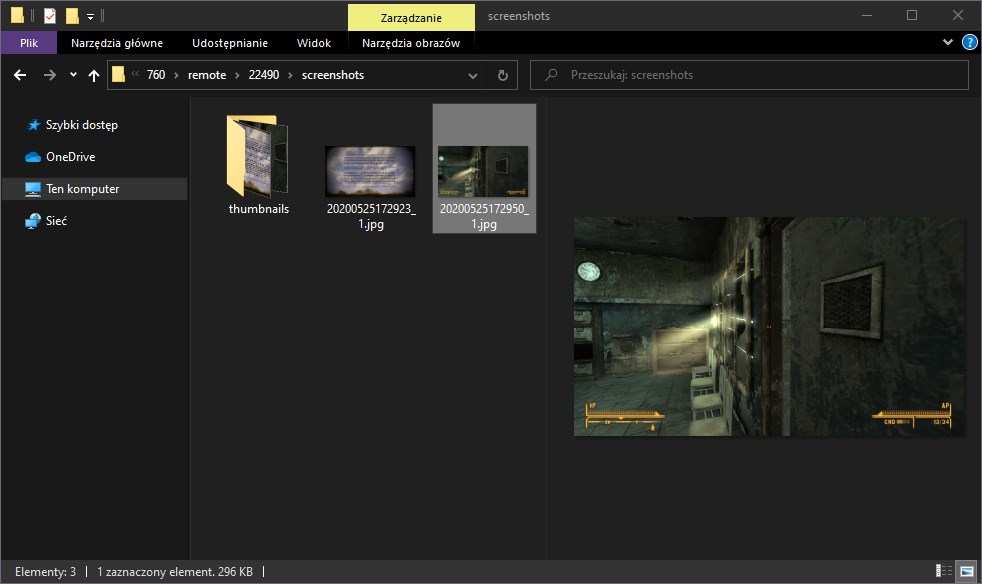982x584 pixels.
Task: Click the Ten komputer monitor icon
Action: tap(33, 189)
